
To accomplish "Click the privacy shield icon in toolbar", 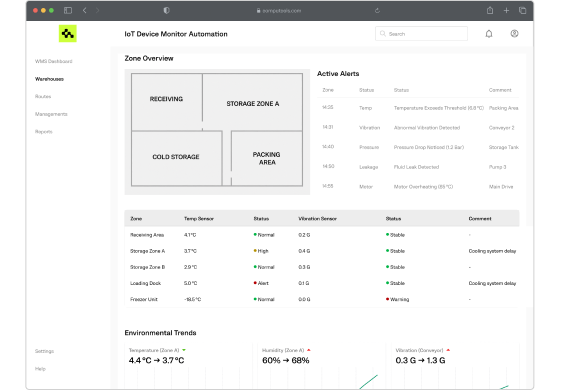I will coord(166,10).
